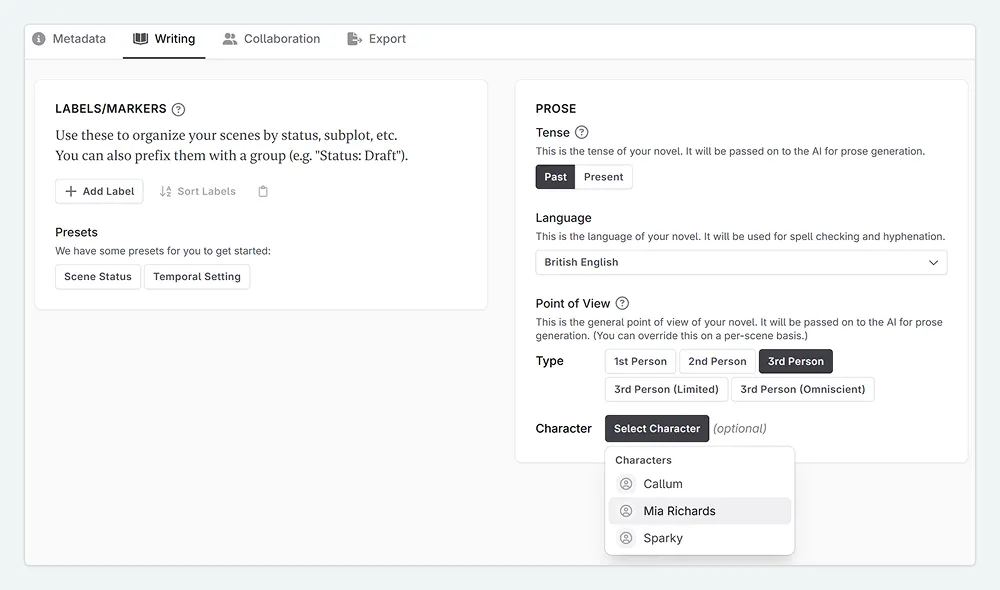The image size is (1000, 590).
Task: Click the collaboration people icon
Action: point(230,39)
